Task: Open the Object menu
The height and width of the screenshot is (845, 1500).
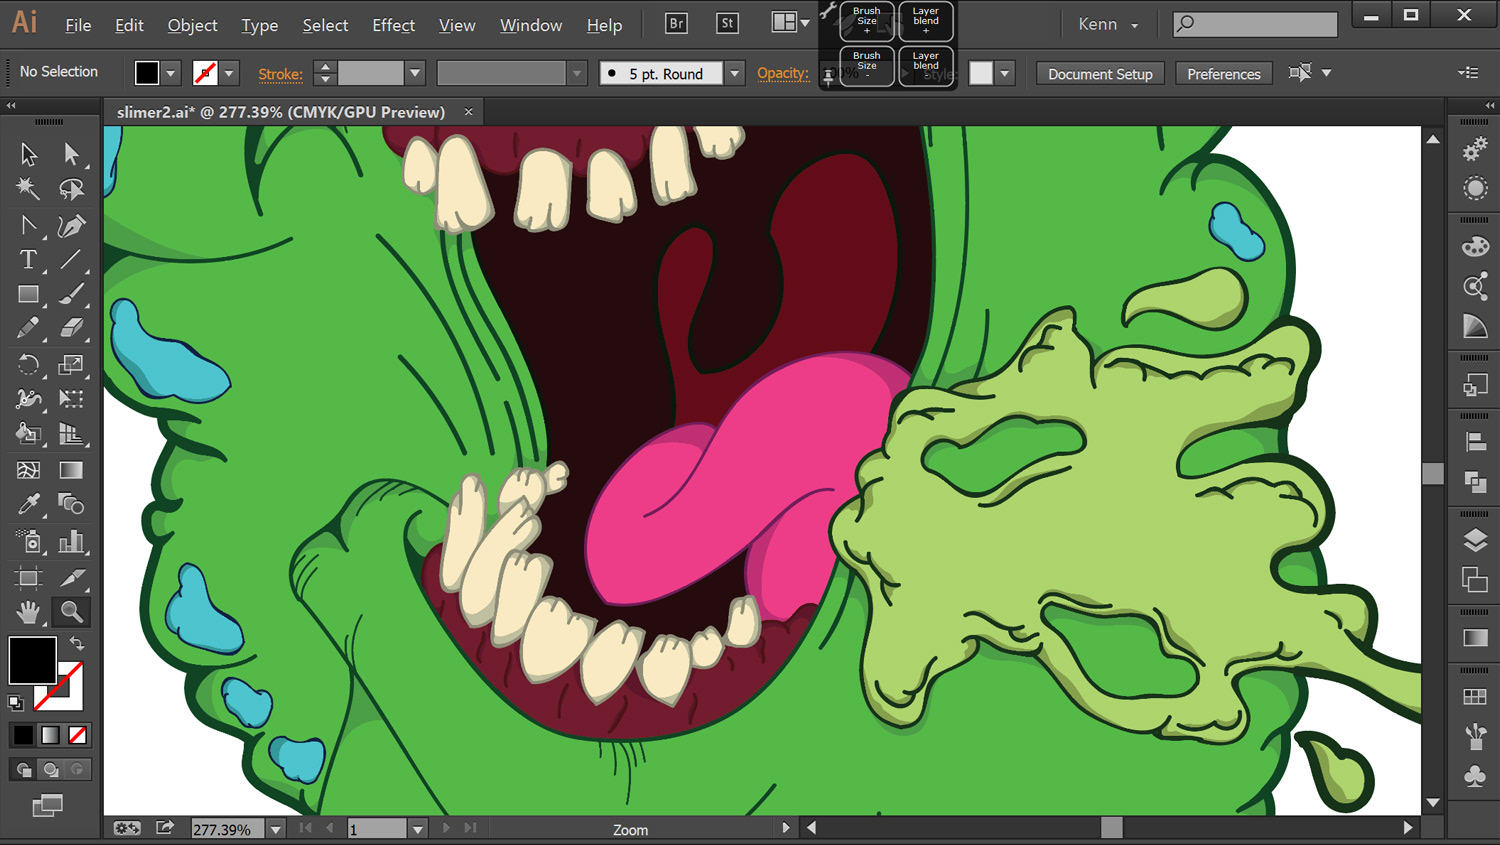Action: coord(192,25)
